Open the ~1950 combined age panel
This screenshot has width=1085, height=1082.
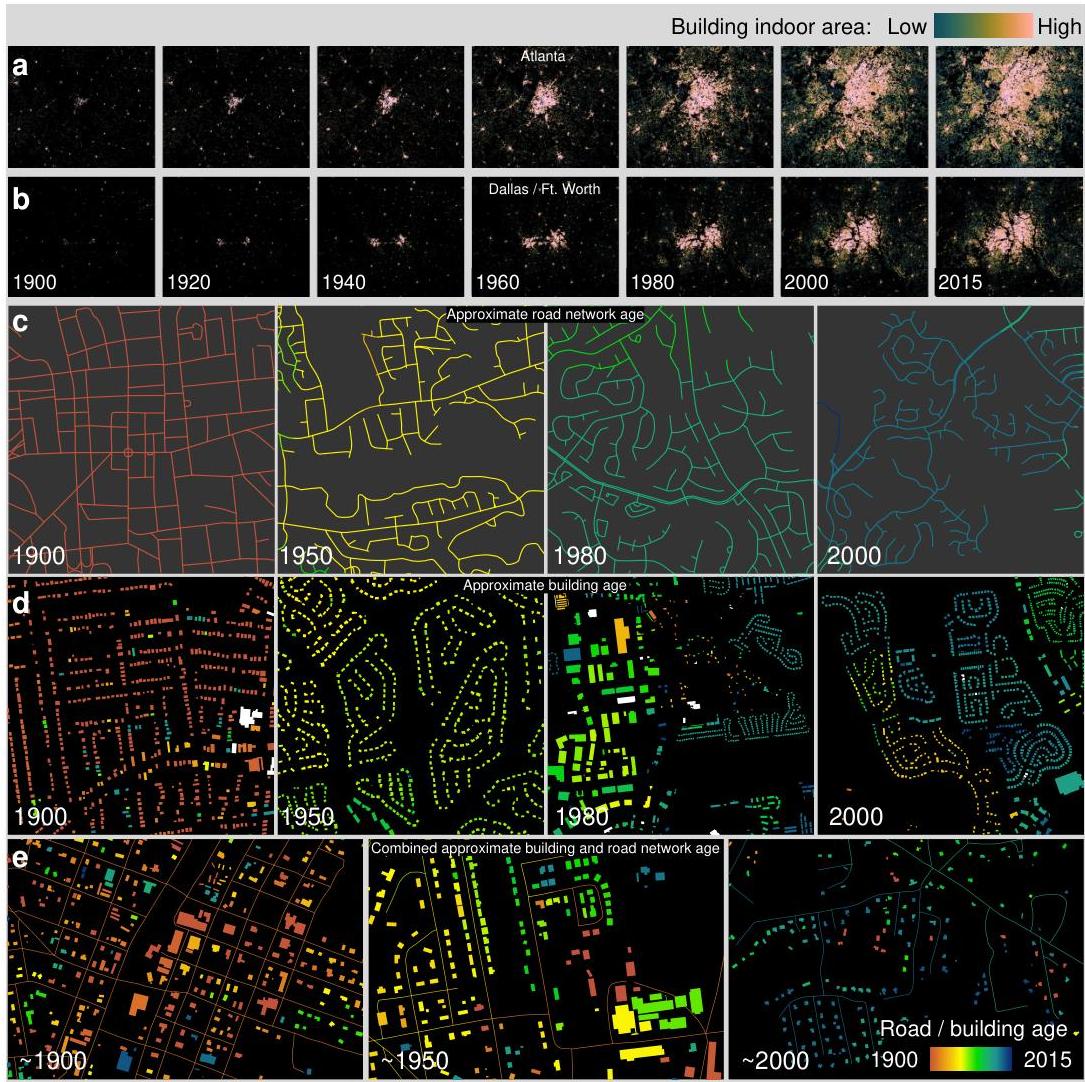545,958
